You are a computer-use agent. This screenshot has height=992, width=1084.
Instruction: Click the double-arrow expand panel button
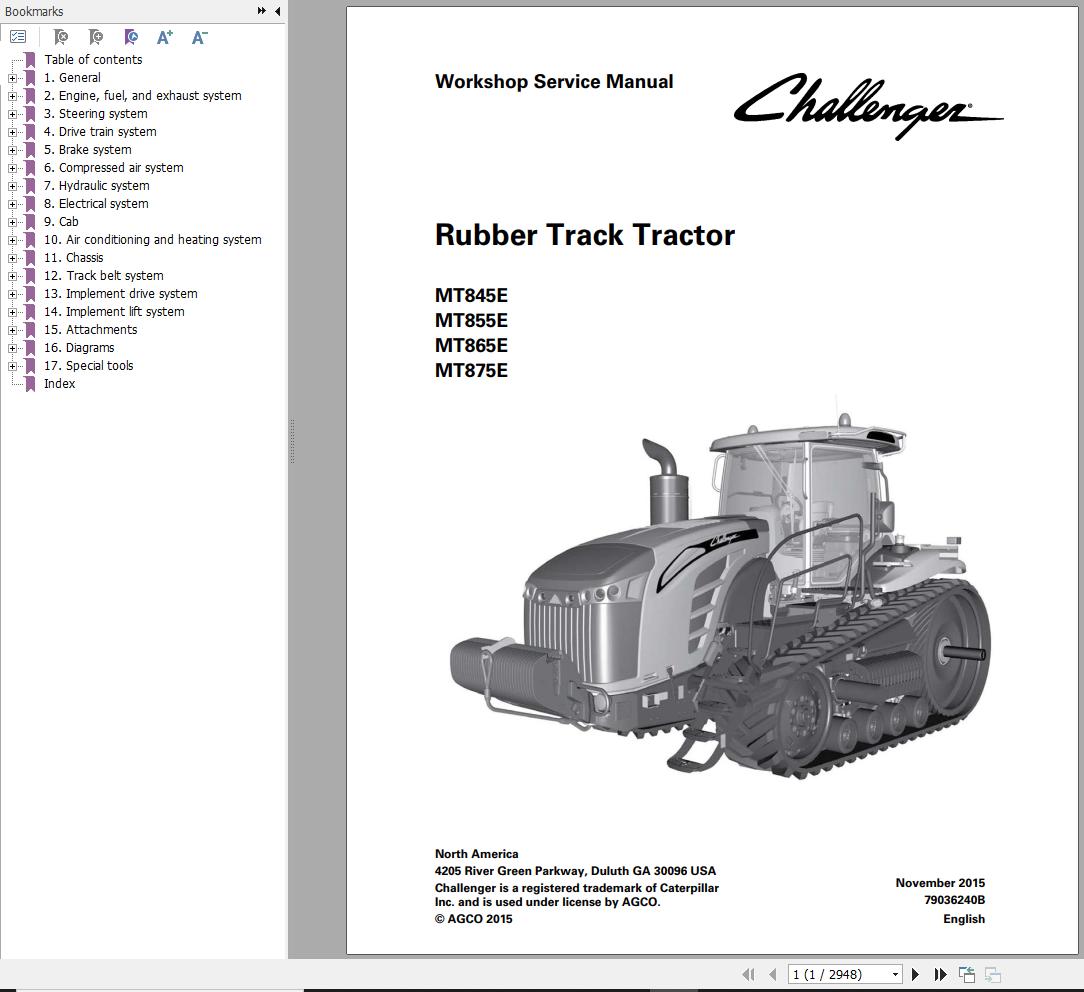[x=262, y=11]
